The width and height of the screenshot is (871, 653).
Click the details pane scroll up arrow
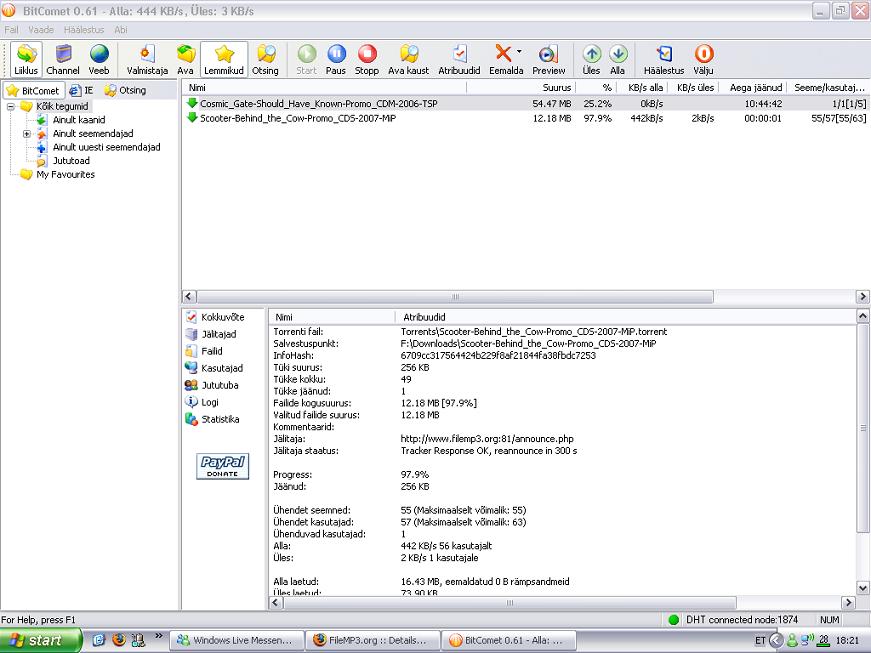863,317
